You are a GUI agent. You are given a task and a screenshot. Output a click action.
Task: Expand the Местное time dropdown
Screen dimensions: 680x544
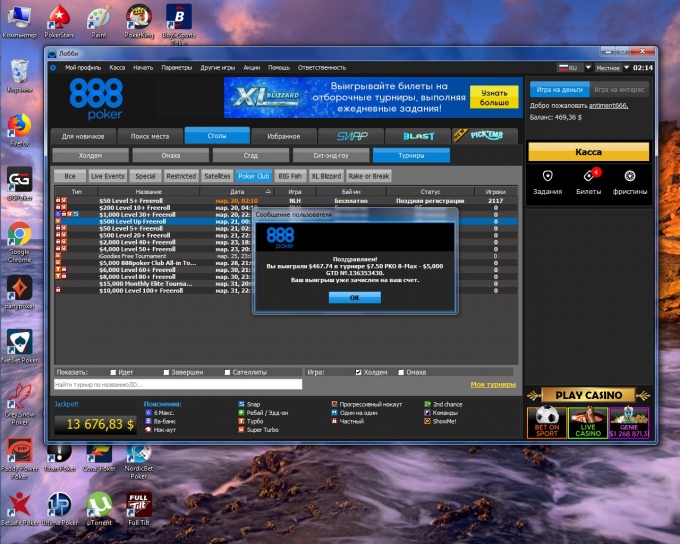pyautogui.click(x=626, y=68)
